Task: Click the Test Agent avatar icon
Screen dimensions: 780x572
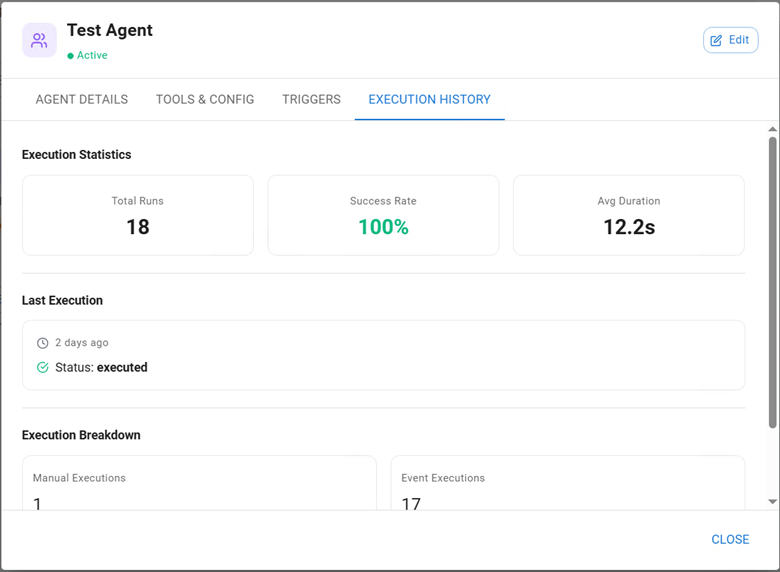Action: tap(39, 41)
